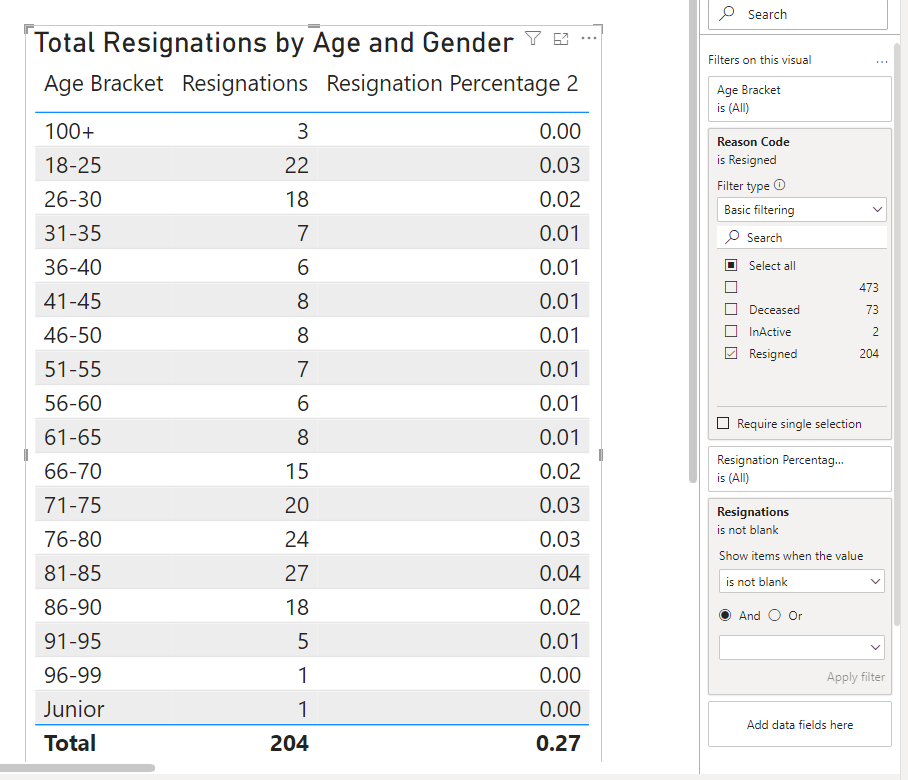The height and width of the screenshot is (780, 908).
Task: Select the And radio button
Action: point(724,615)
